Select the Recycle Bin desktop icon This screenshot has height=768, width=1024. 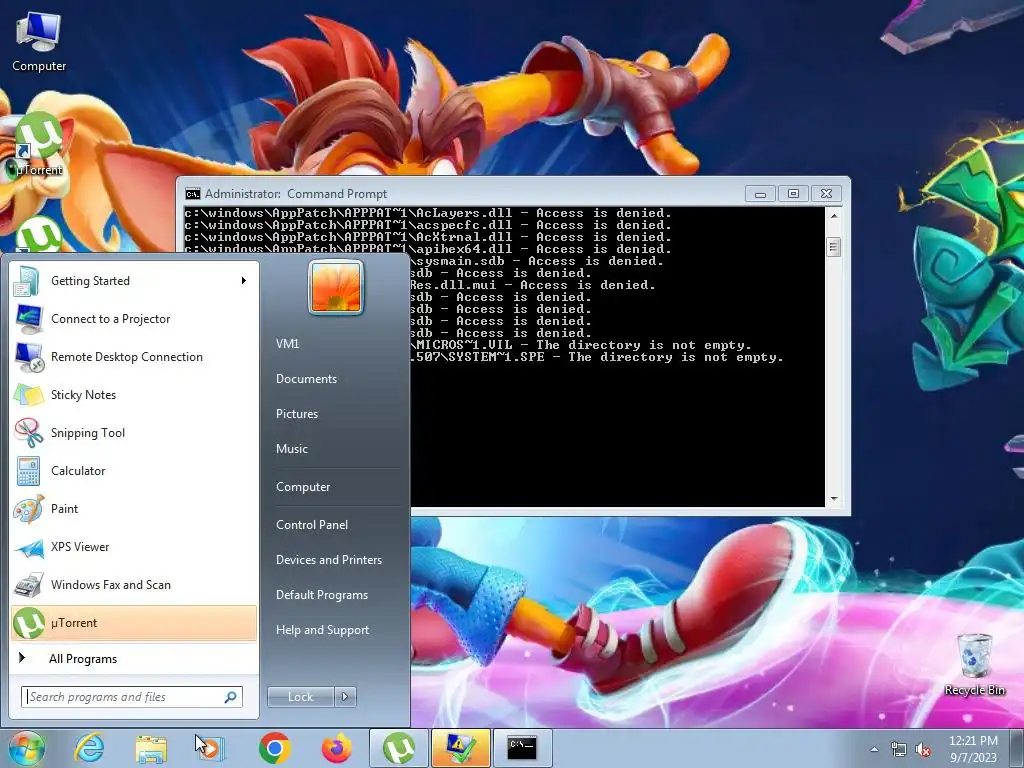[974, 664]
